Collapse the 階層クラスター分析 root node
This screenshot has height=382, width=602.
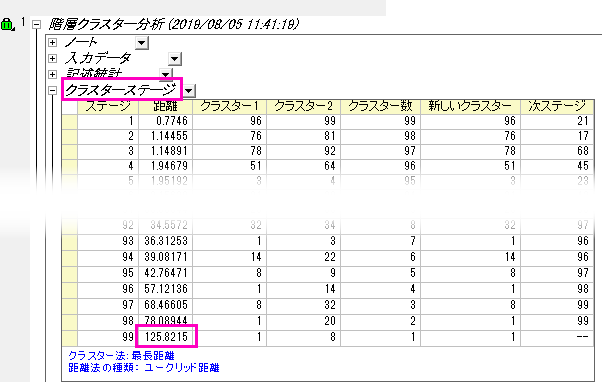click(36, 25)
